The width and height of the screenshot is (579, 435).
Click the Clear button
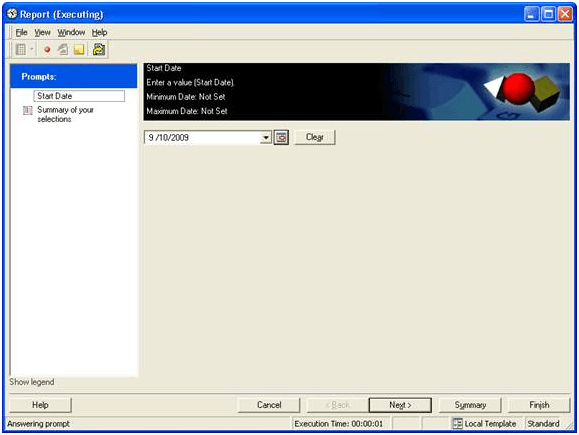click(x=315, y=137)
